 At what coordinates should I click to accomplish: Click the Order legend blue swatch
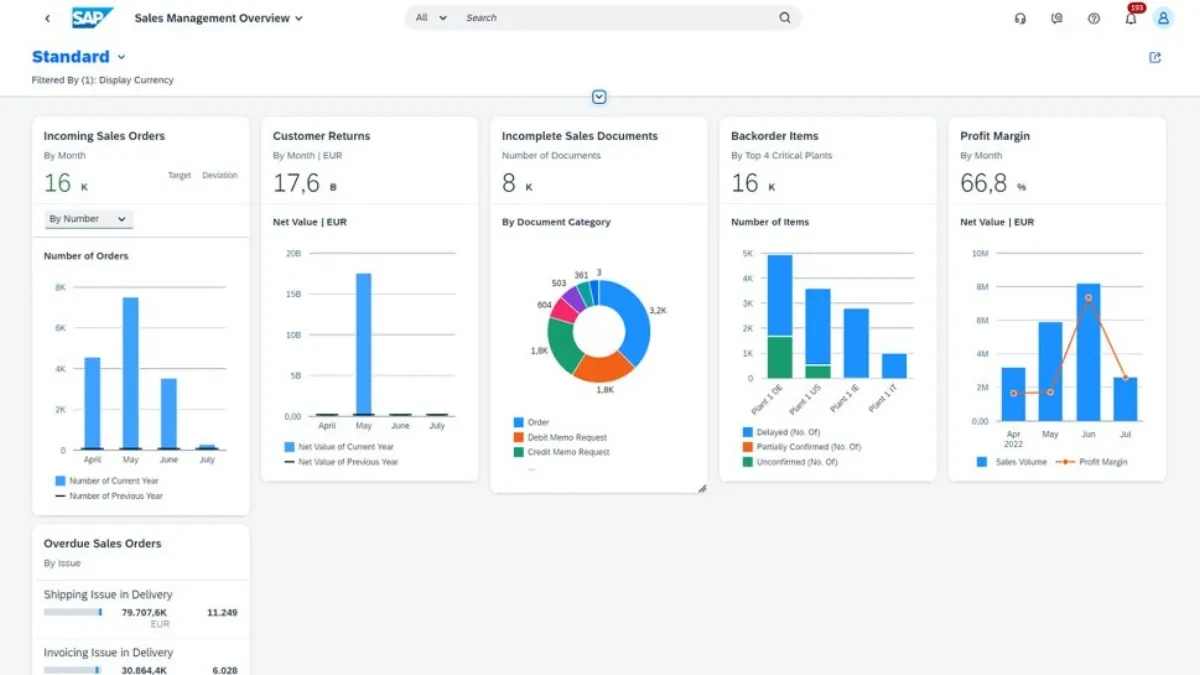tap(518, 423)
